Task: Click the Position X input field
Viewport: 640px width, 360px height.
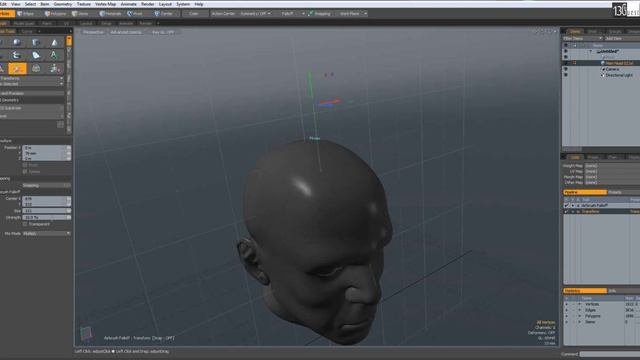Action: click(x=47, y=148)
